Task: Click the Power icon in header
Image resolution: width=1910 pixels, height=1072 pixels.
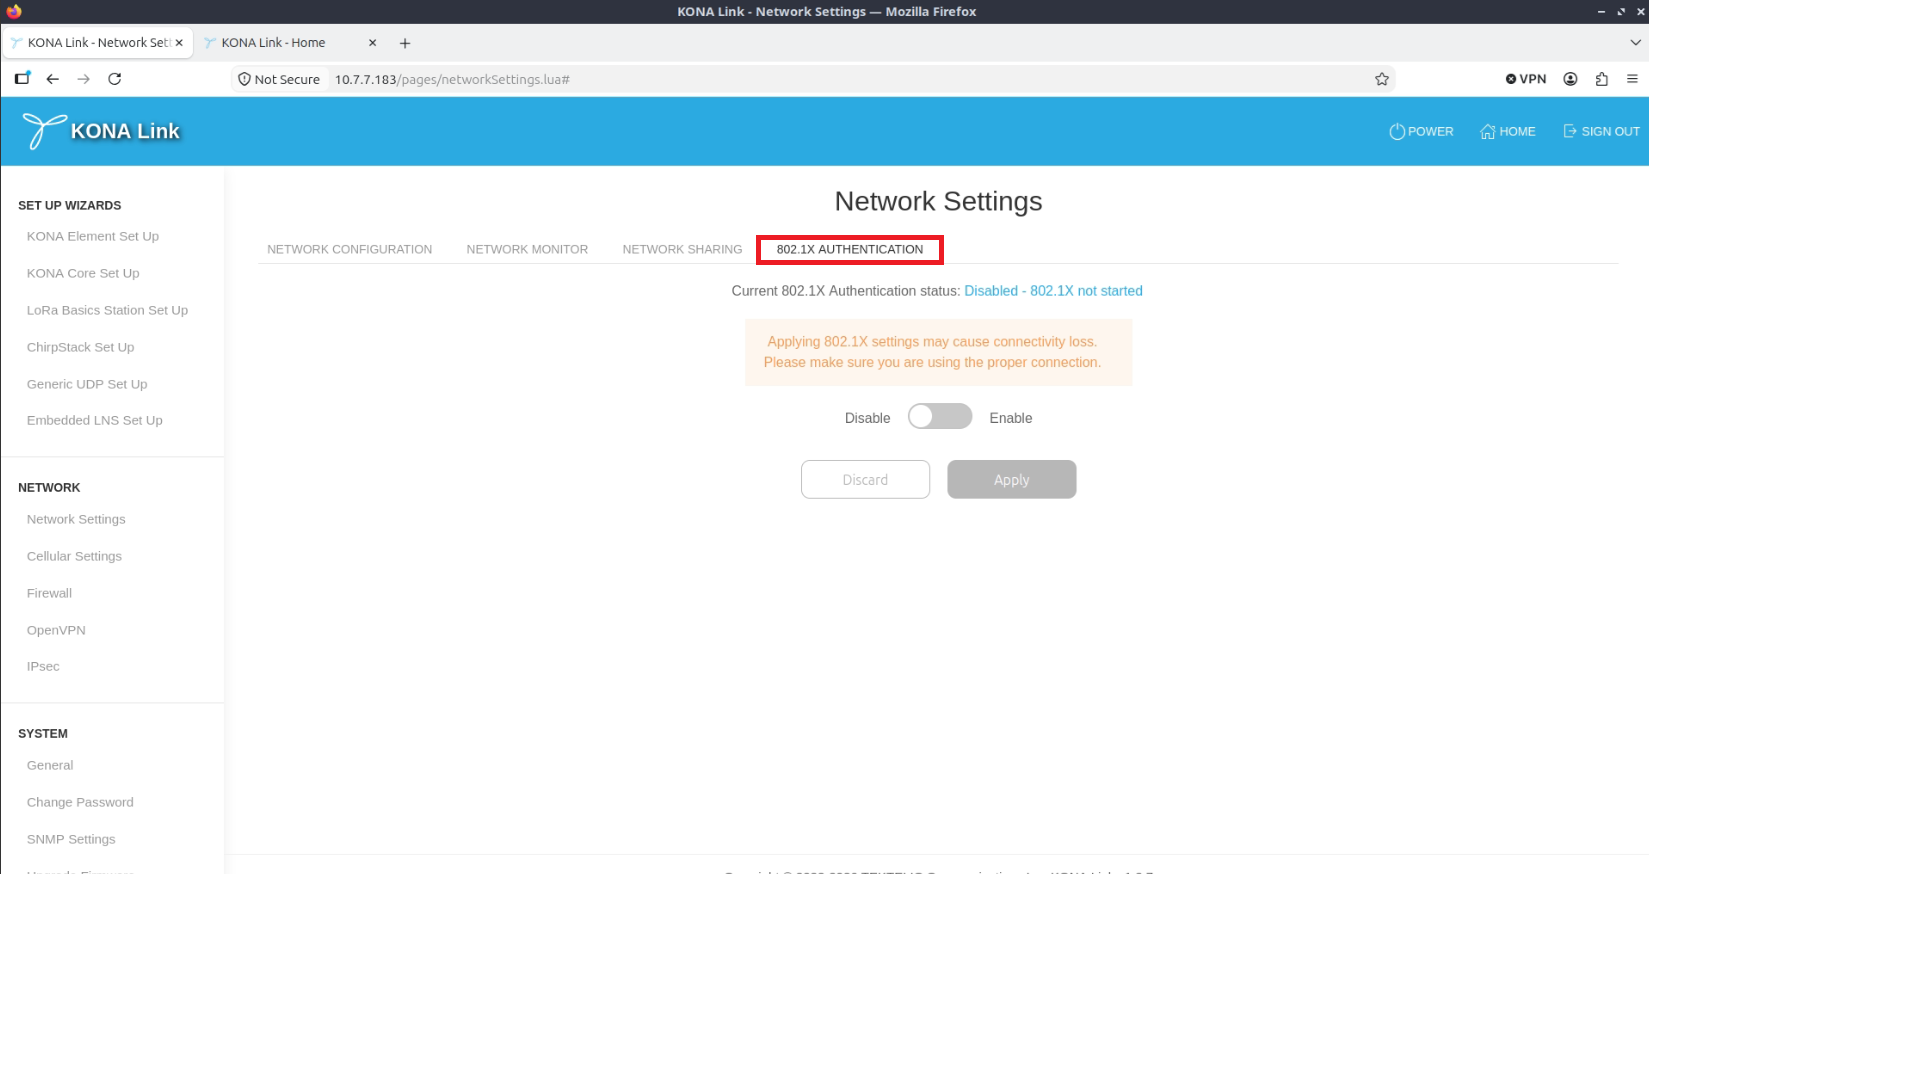Action: click(1397, 131)
